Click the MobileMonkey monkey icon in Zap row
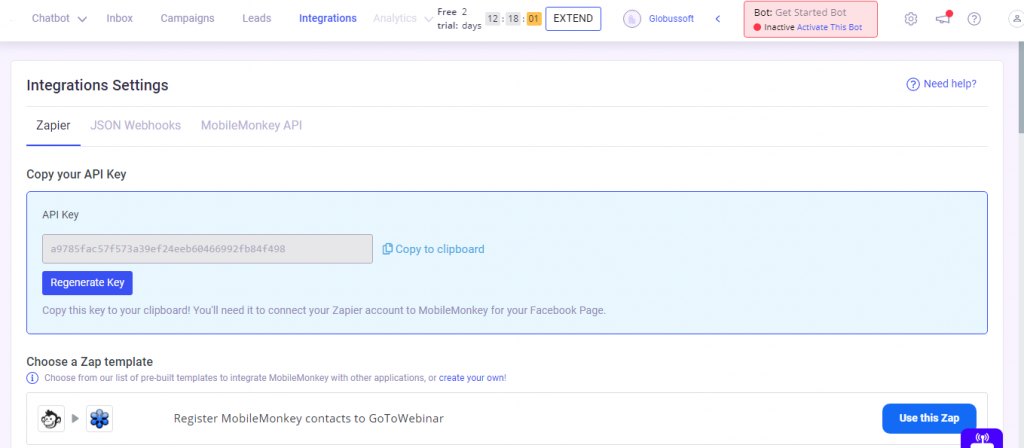The height and width of the screenshot is (448, 1024). click(51, 419)
